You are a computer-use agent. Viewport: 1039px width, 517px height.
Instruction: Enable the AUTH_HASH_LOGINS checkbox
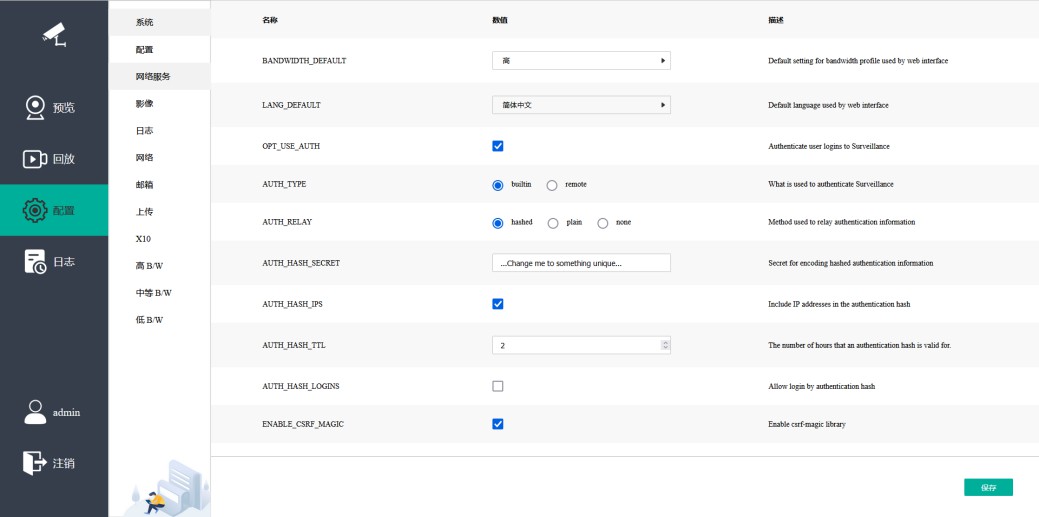coord(498,386)
